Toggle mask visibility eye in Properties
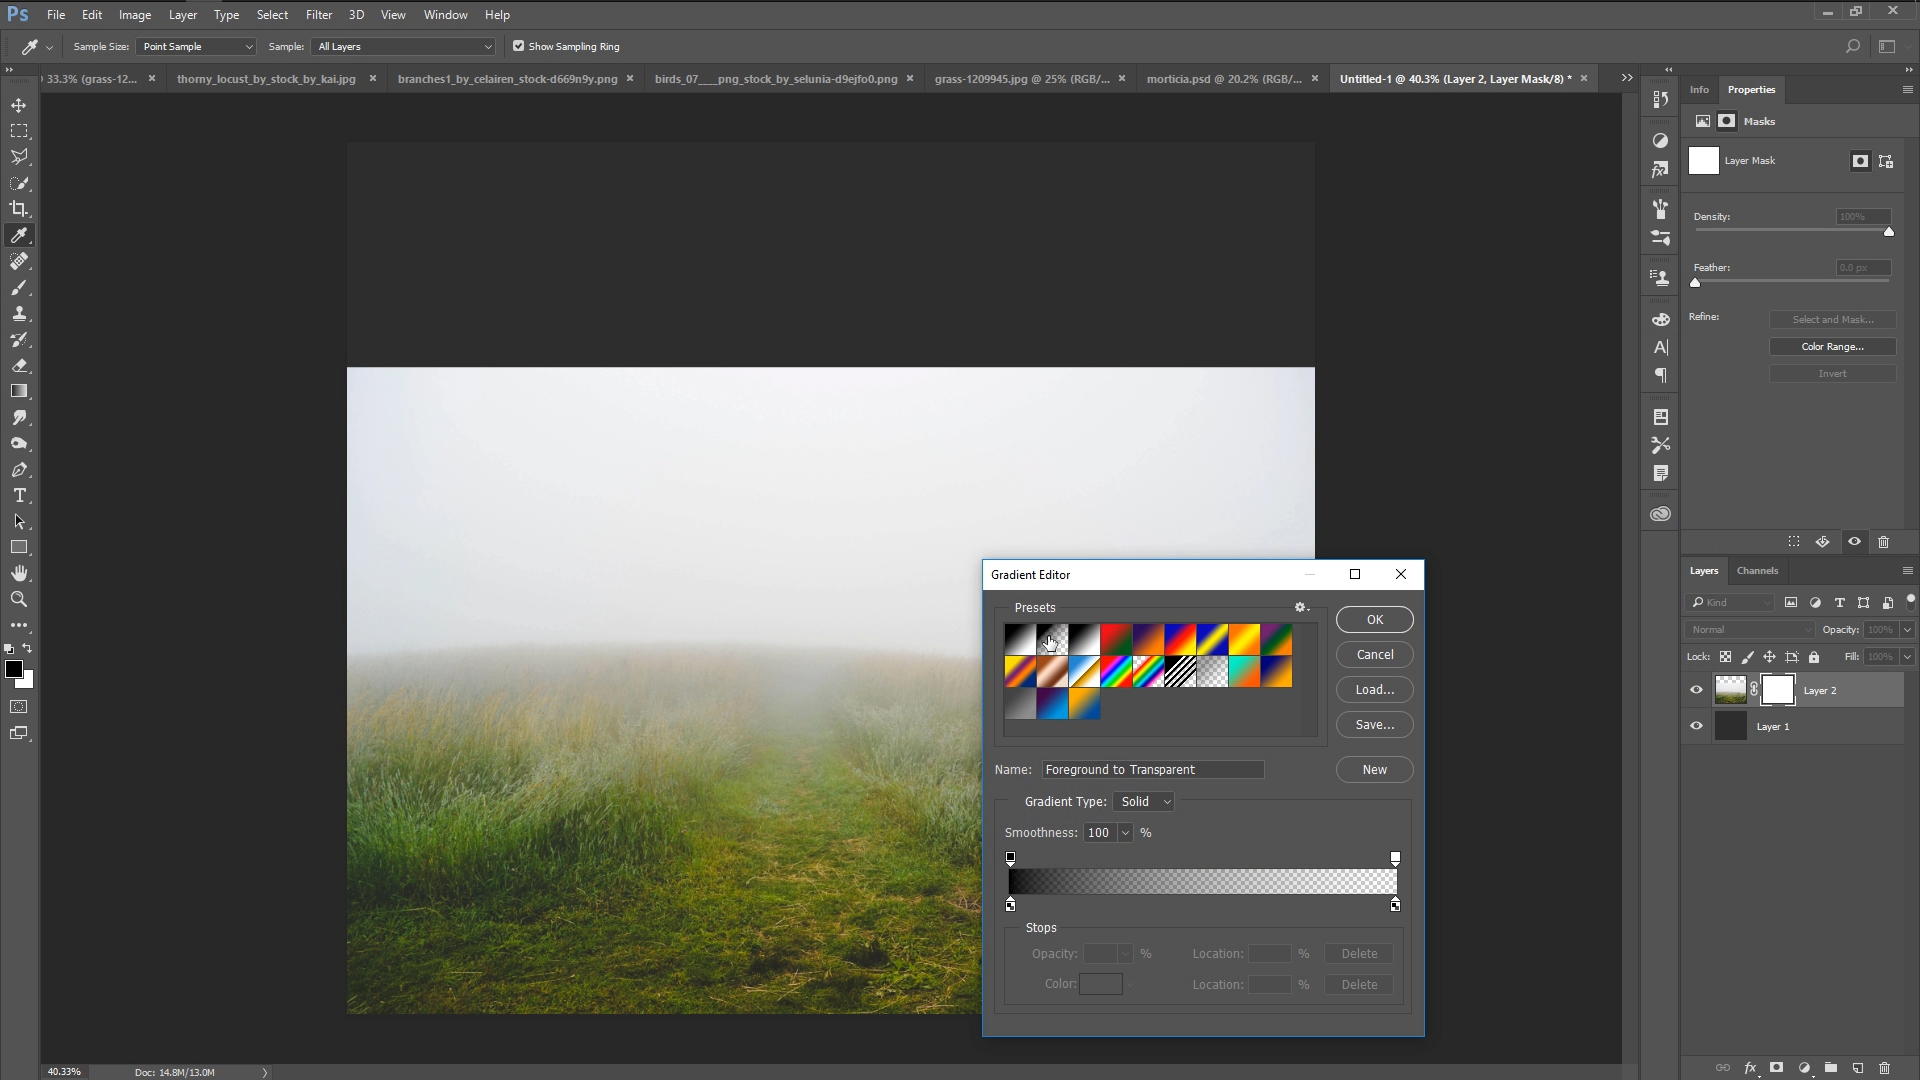1920x1080 pixels. click(1854, 542)
